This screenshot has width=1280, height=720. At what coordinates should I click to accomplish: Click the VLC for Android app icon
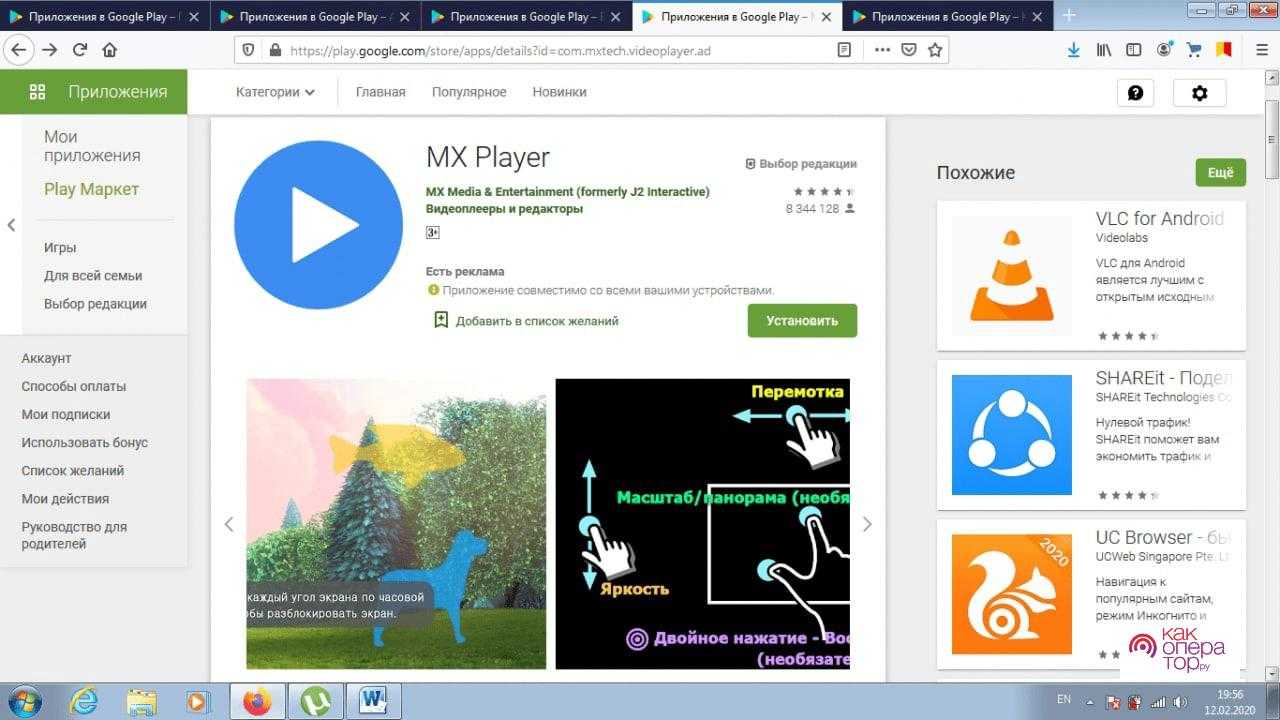1010,275
